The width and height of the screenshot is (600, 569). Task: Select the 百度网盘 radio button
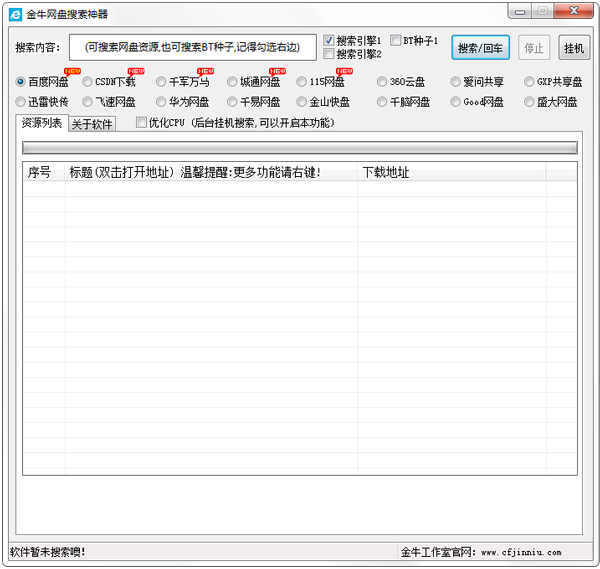point(20,82)
